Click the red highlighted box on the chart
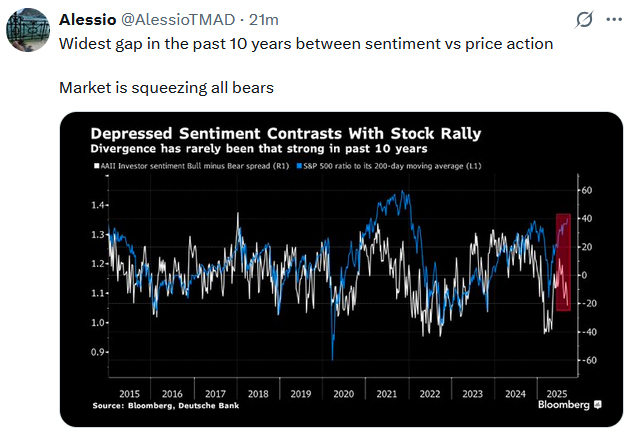 click(563, 262)
